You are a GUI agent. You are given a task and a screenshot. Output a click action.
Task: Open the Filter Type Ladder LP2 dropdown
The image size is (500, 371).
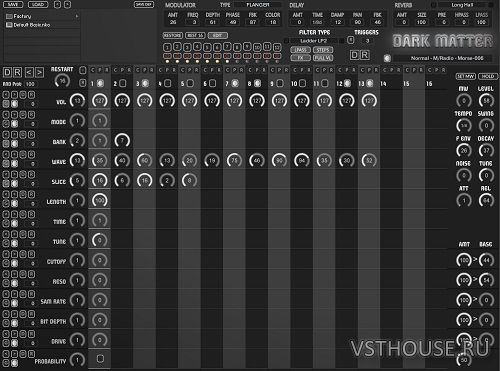313,41
